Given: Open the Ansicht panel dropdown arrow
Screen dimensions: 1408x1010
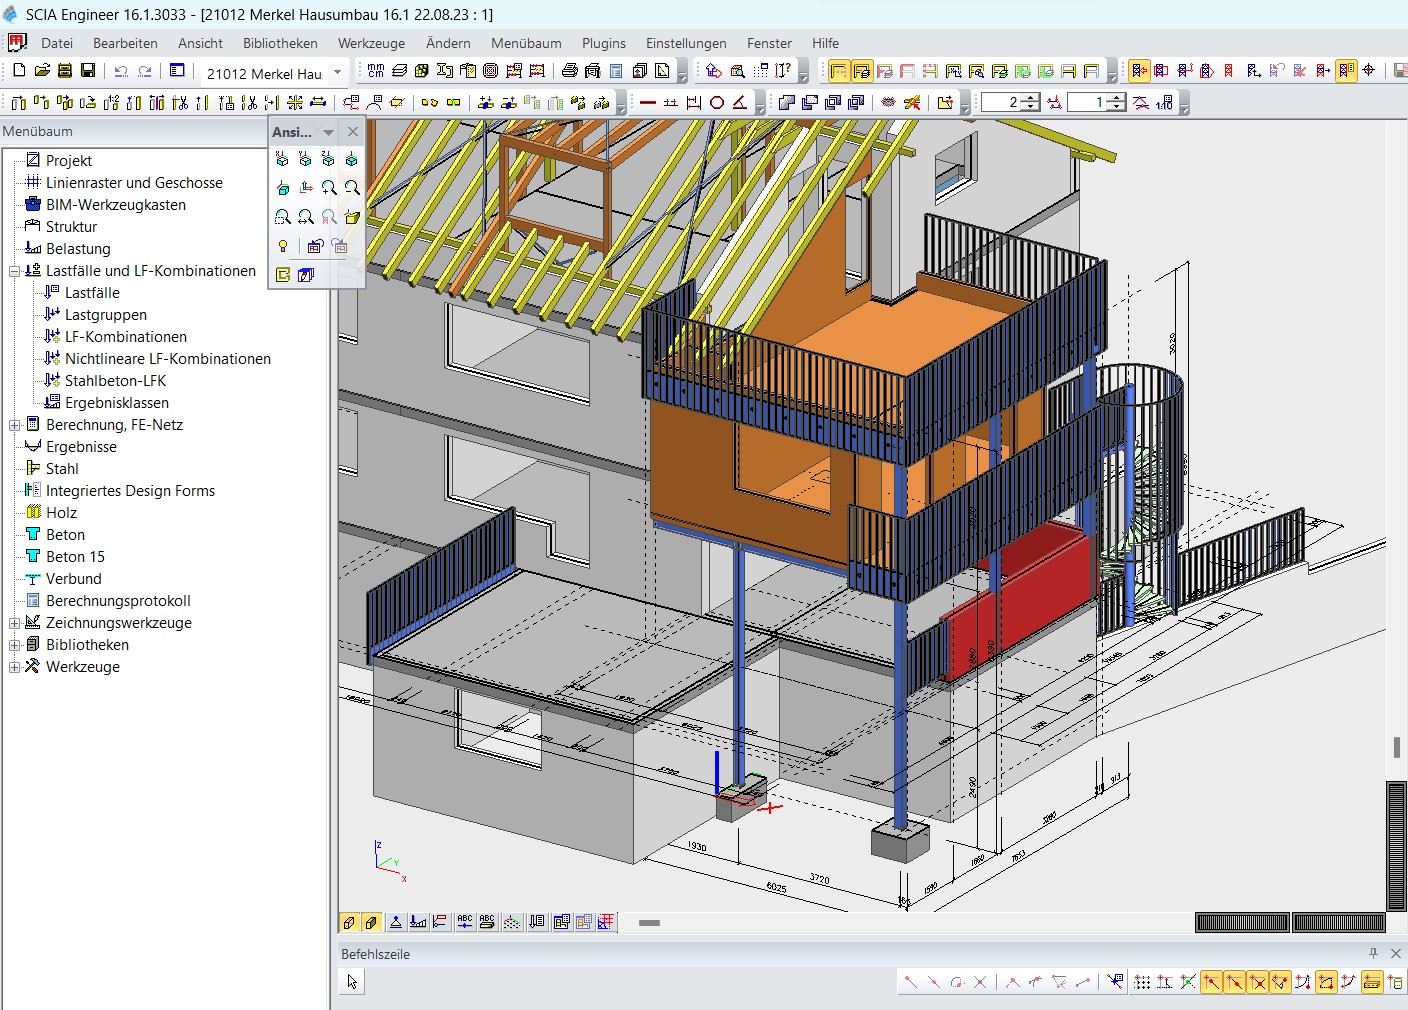Looking at the screenshot, I should pos(328,132).
